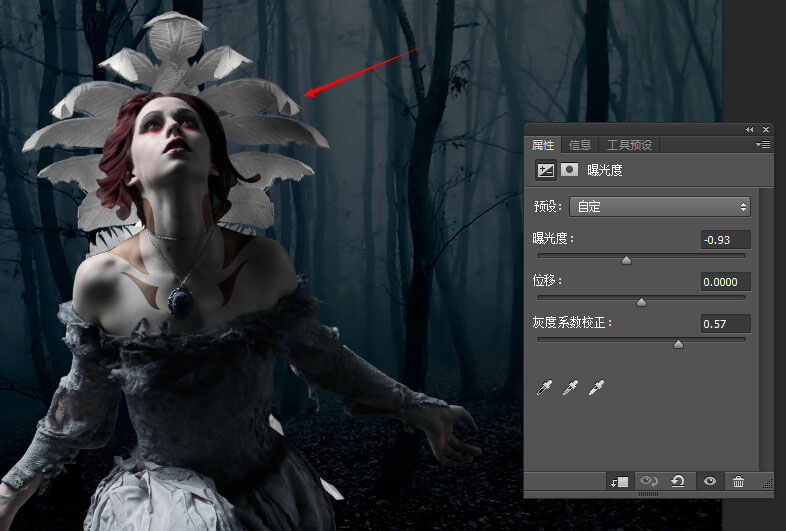Click the 位移 slider handle
786x531 pixels.
[x=641, y=302]
